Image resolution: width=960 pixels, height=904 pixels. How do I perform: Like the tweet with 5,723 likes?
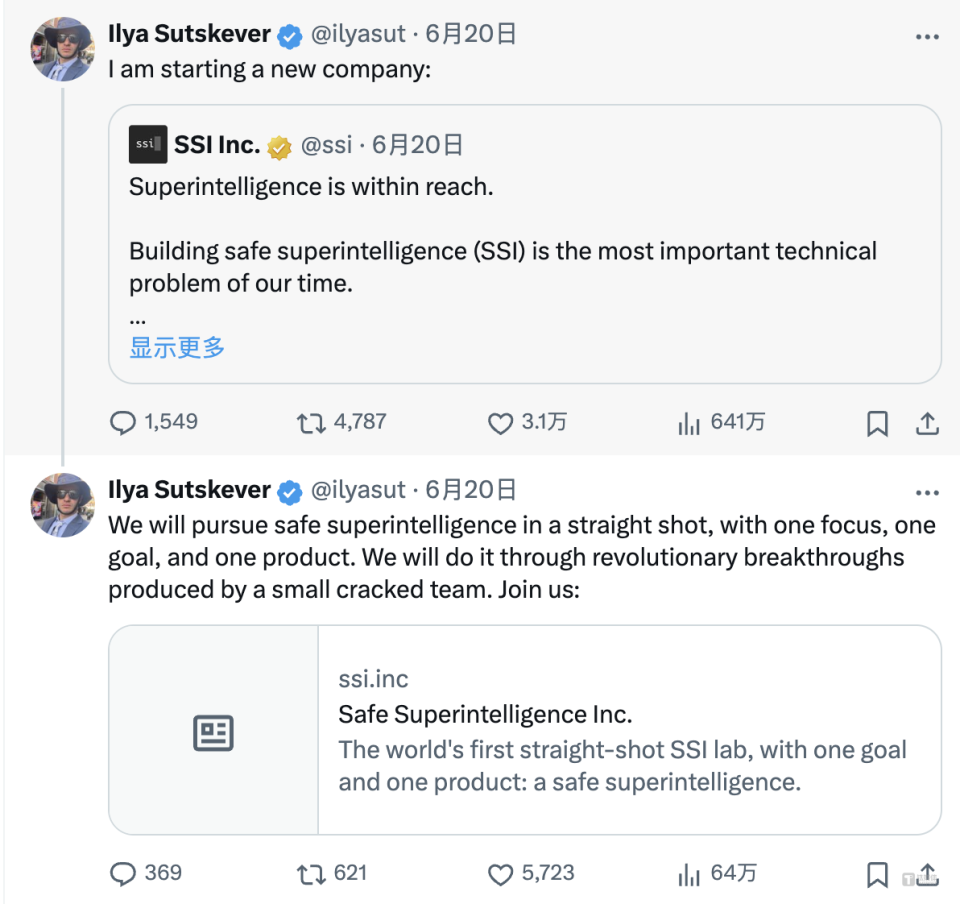[500, 873]
